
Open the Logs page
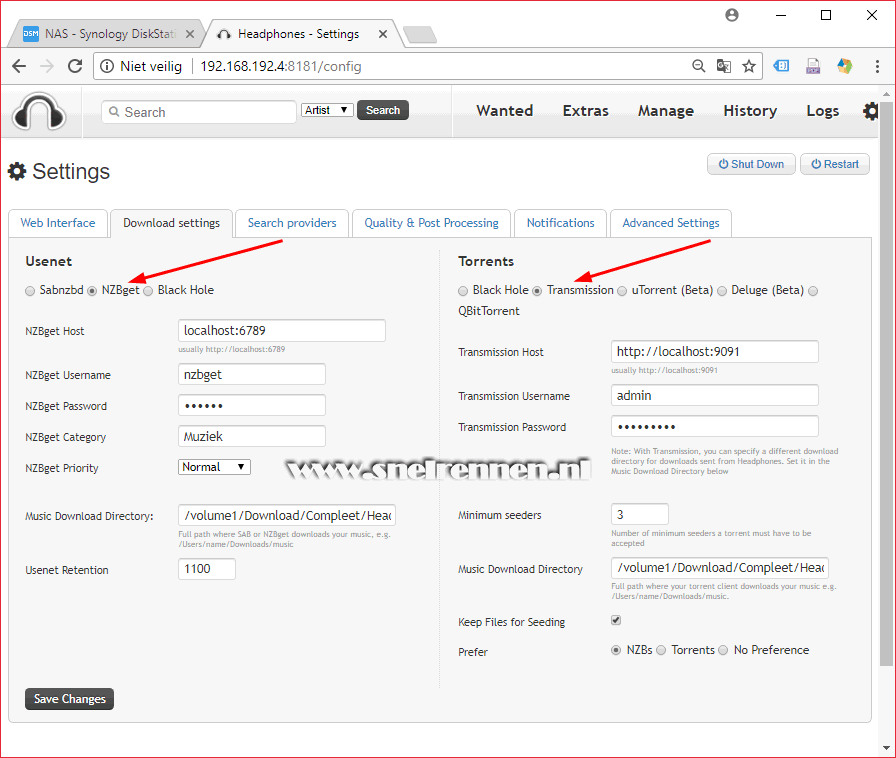coord(823,111)
